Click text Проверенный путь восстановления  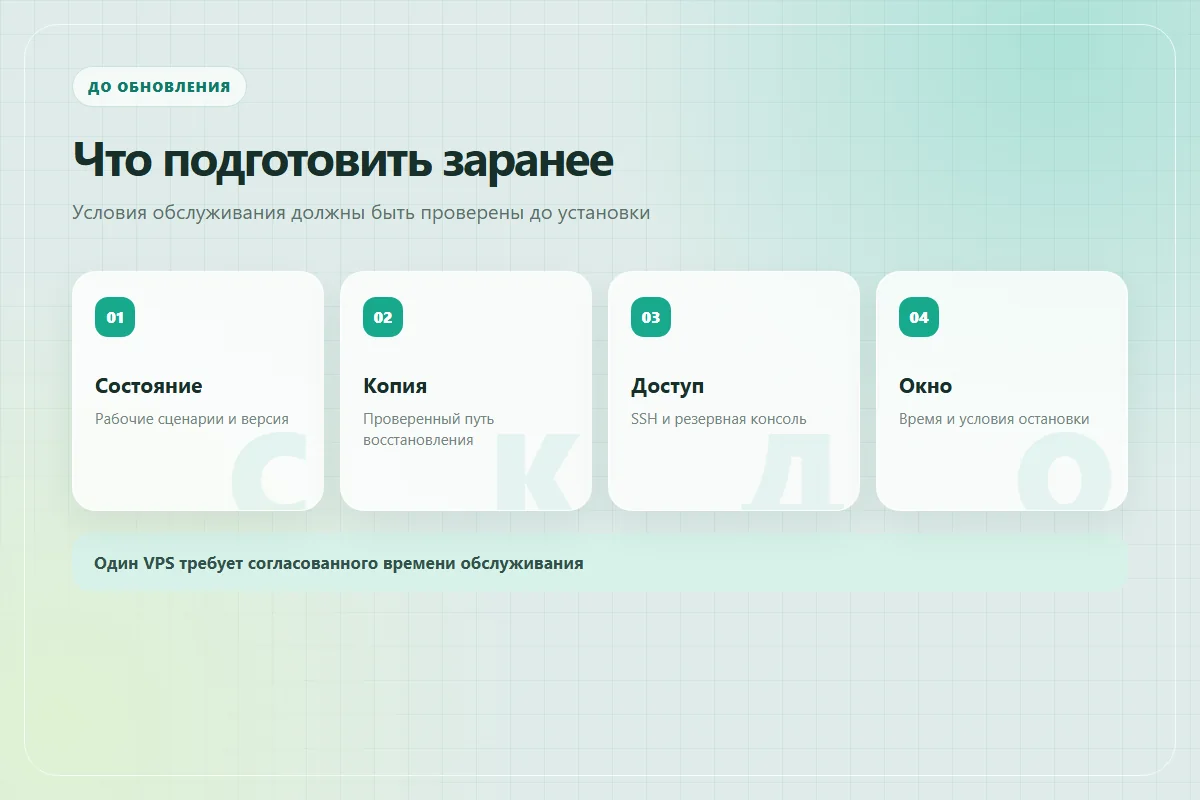coord(429,429)
